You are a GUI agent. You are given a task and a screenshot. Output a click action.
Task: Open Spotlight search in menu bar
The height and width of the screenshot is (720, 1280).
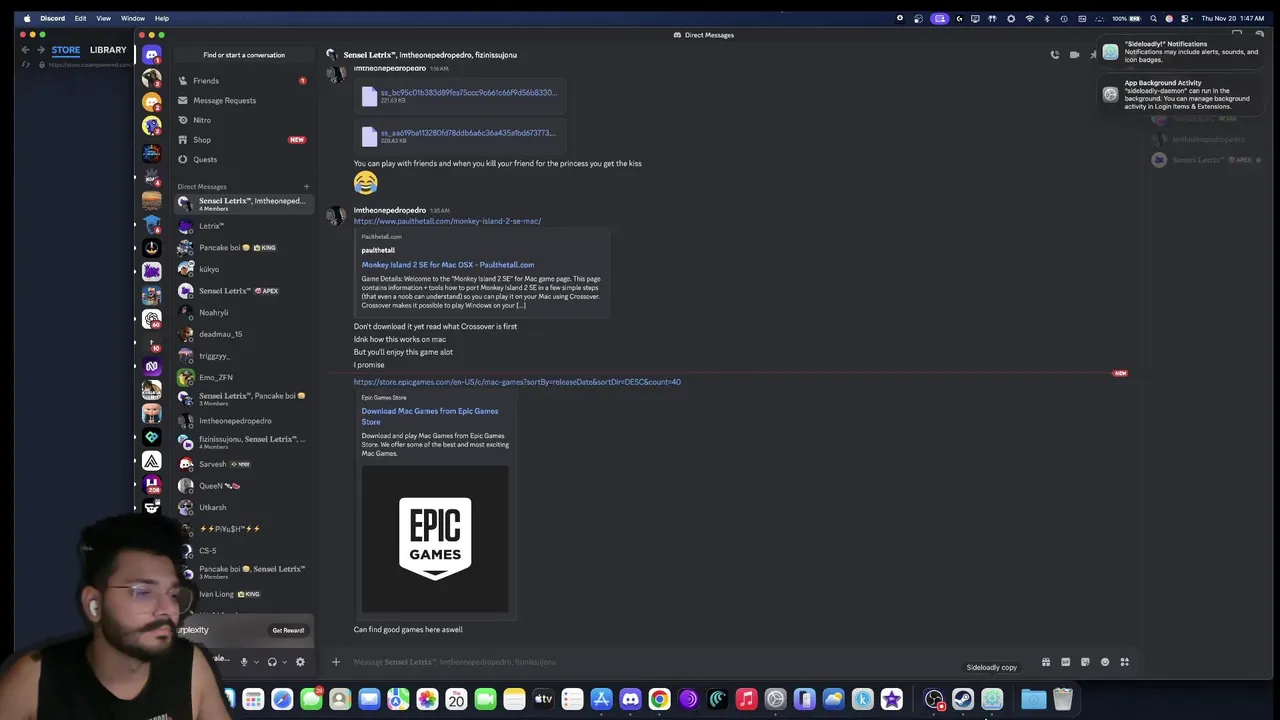click(x=1153, y=18)
